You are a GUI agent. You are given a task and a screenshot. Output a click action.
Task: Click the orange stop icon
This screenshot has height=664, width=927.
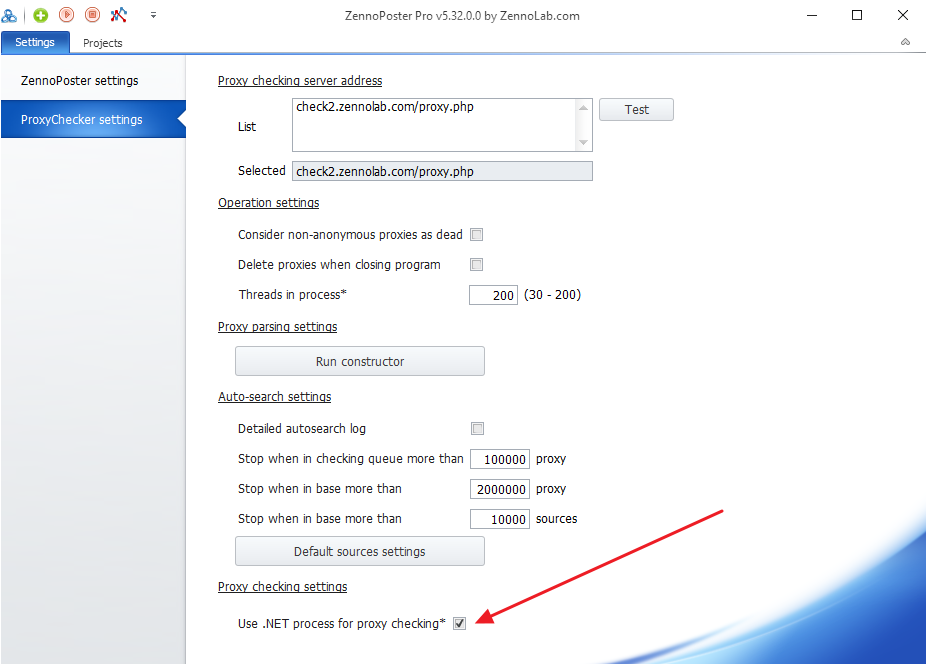point(92,15)
